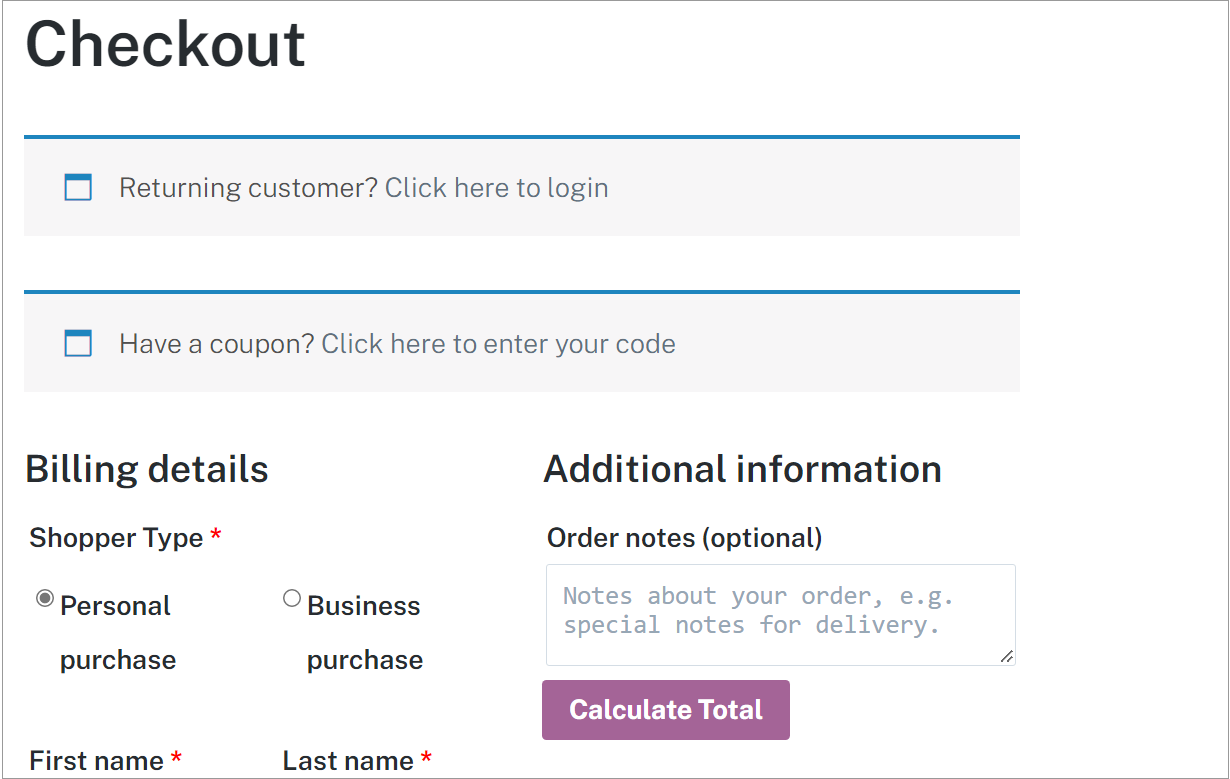Click the Additional information heading

(x=742, y=469)
